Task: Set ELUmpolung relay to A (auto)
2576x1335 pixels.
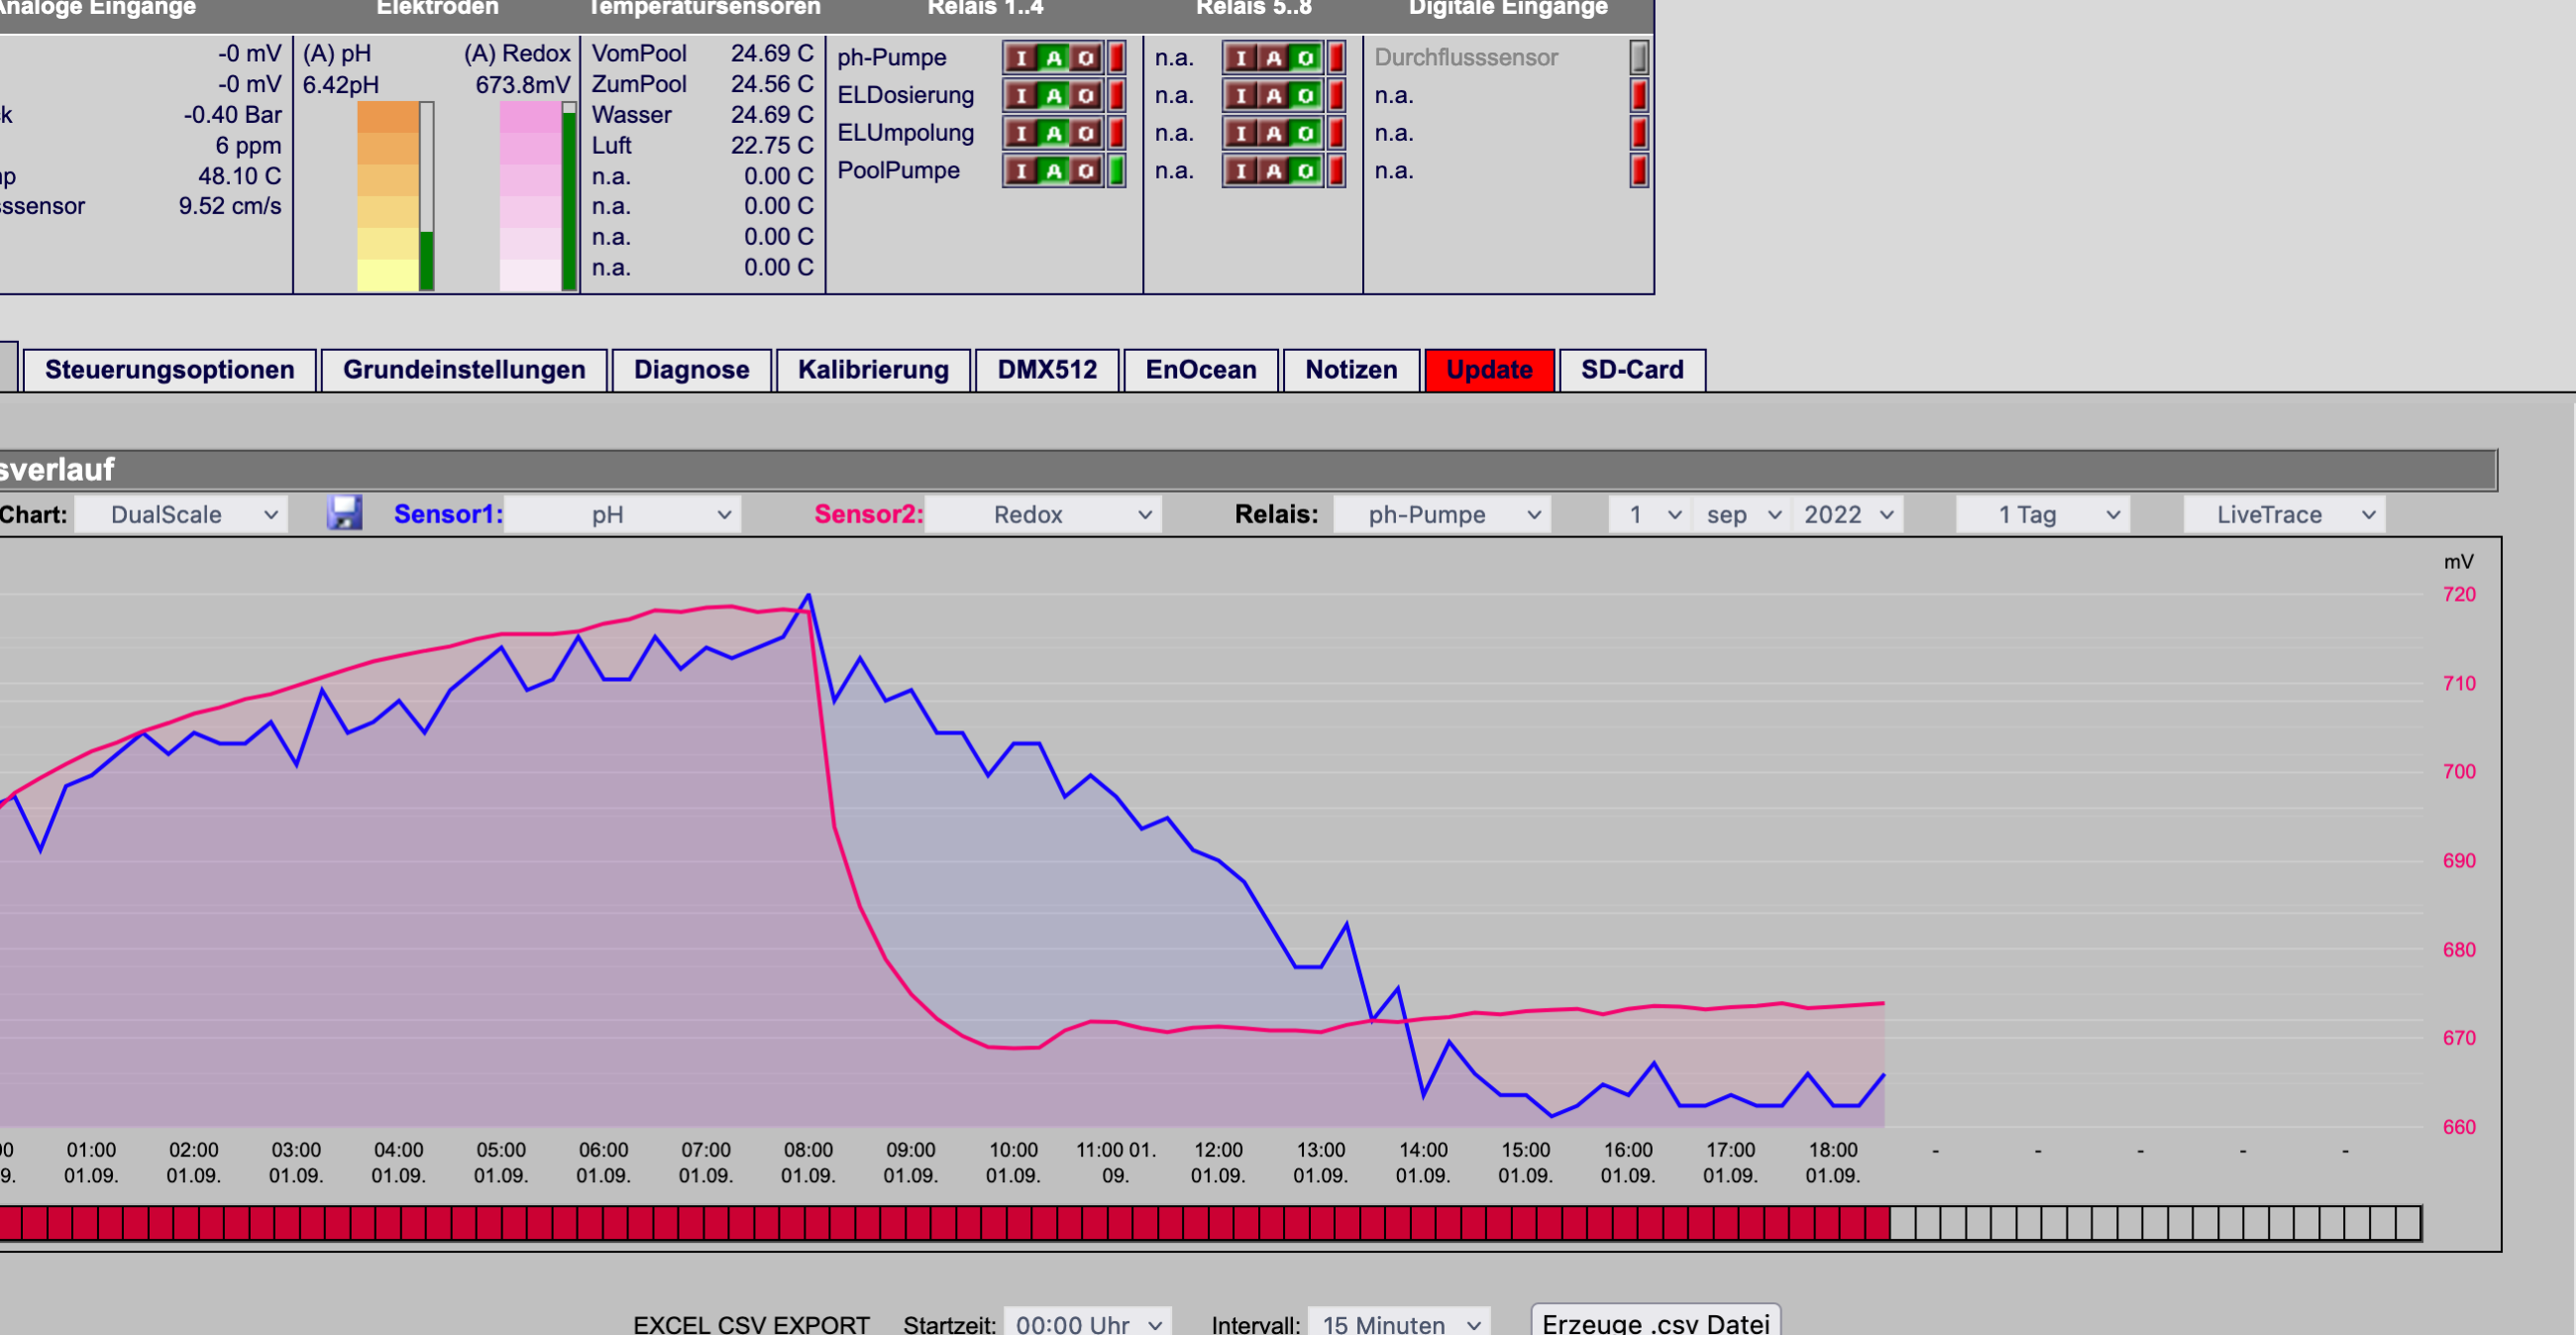Action: (x=1054, y=132)
